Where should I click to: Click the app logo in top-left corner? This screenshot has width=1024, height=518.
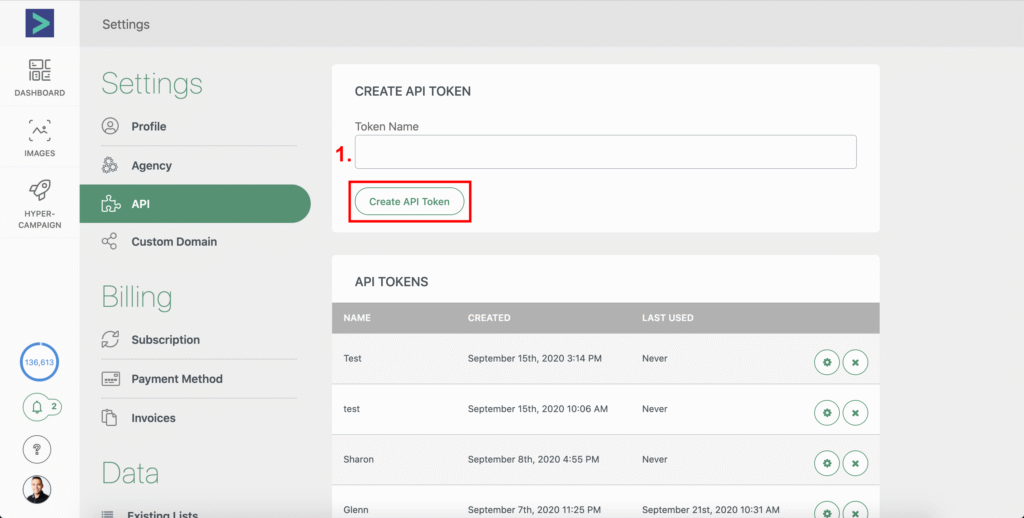tap(39, 23)
